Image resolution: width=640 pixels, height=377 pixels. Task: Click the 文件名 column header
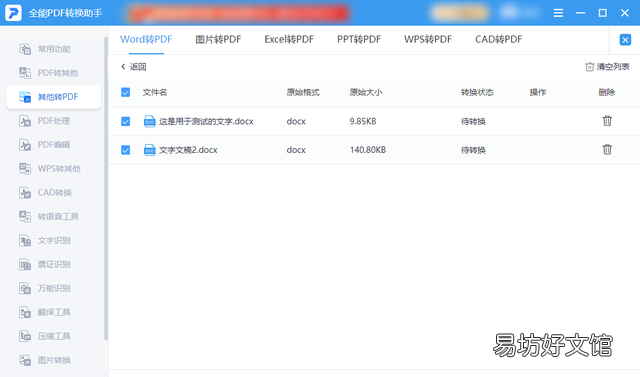tap(155, 92)
